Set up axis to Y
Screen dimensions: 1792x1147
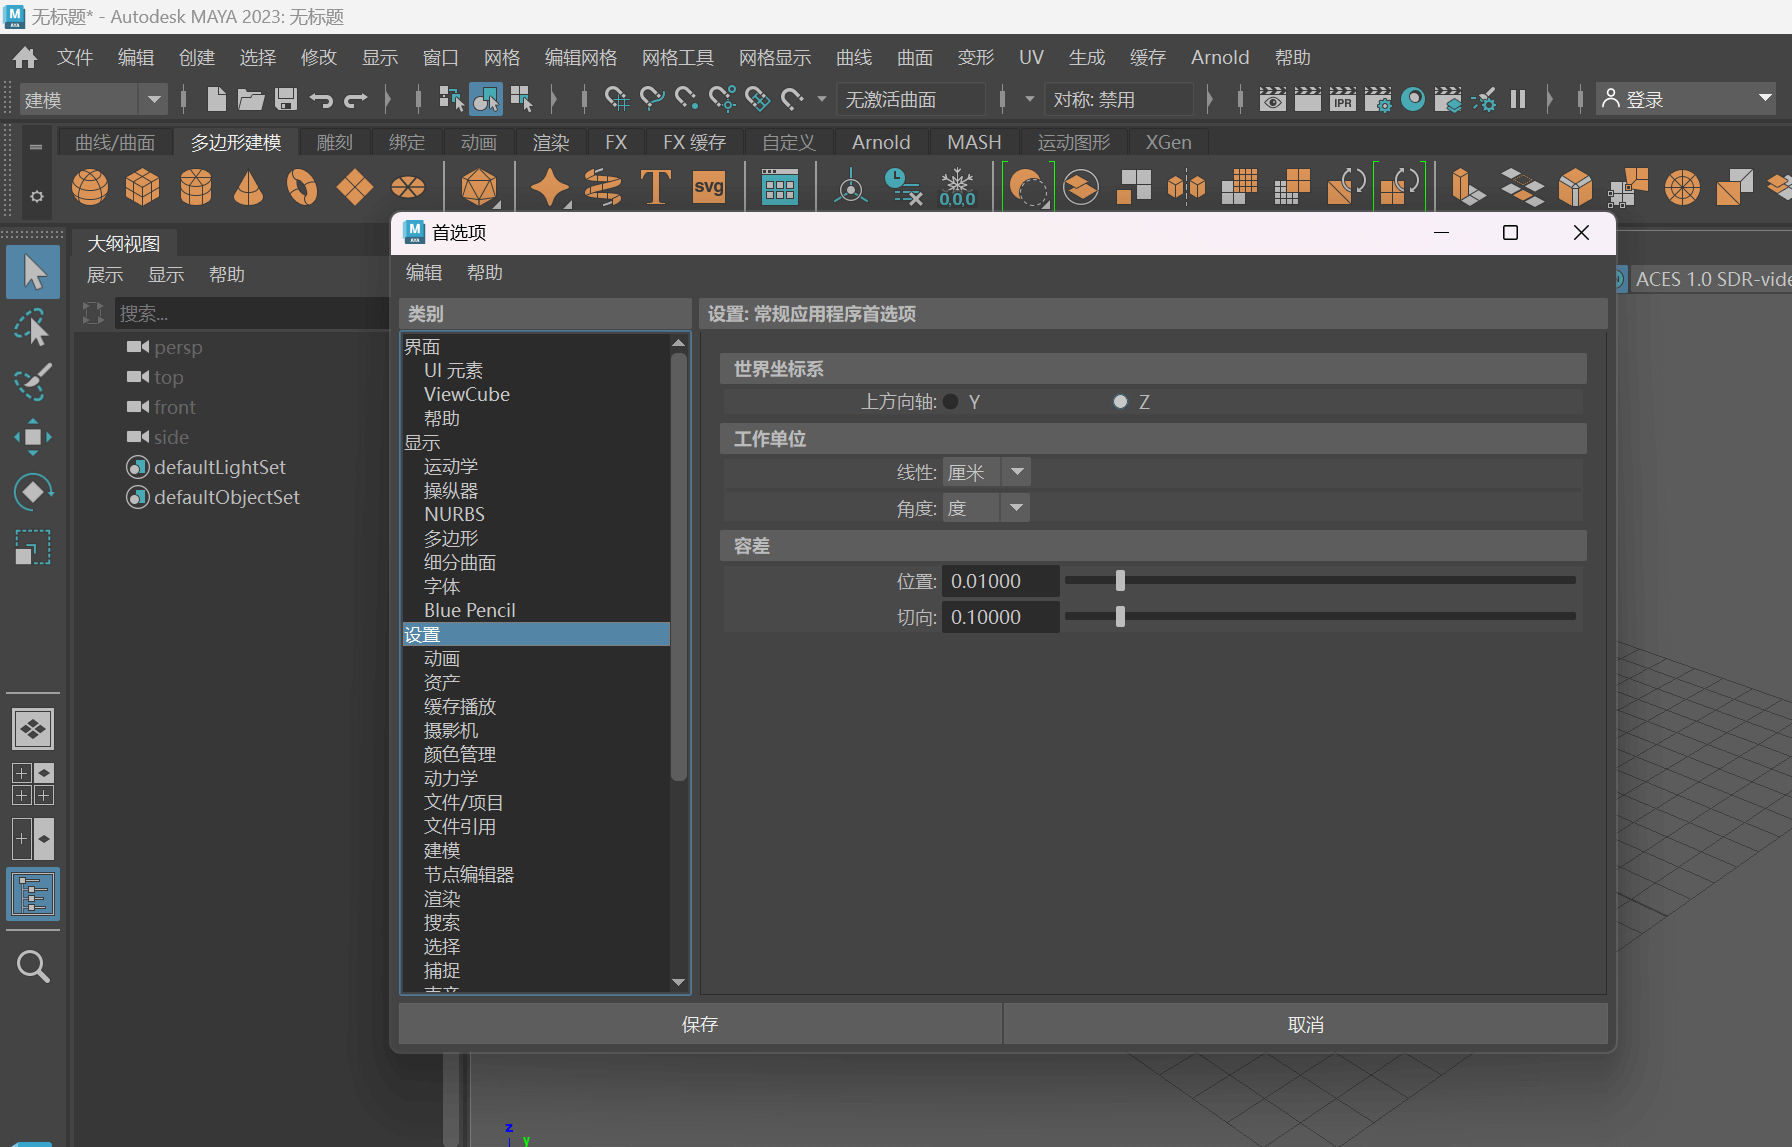coord(951,401)
